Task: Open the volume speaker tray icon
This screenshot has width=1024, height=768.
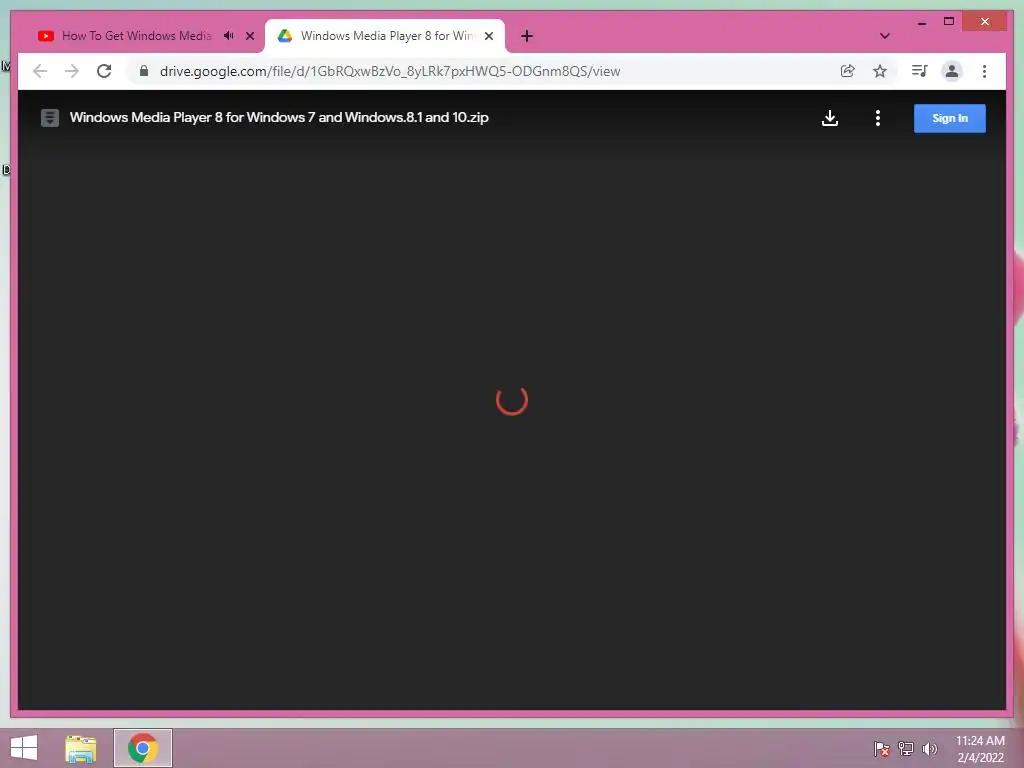Action: pos(930,748)
